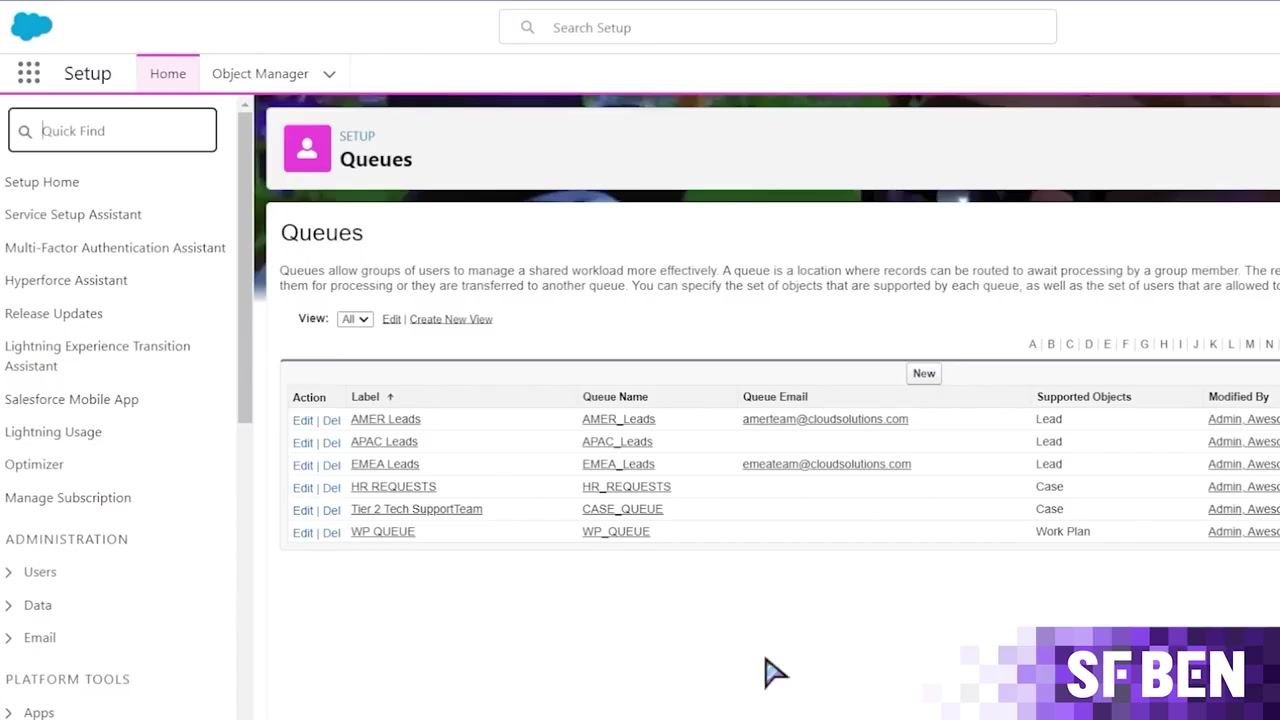Focus the Search Setup field
The width and height of the screenshot is (1280, 720).
777,27
